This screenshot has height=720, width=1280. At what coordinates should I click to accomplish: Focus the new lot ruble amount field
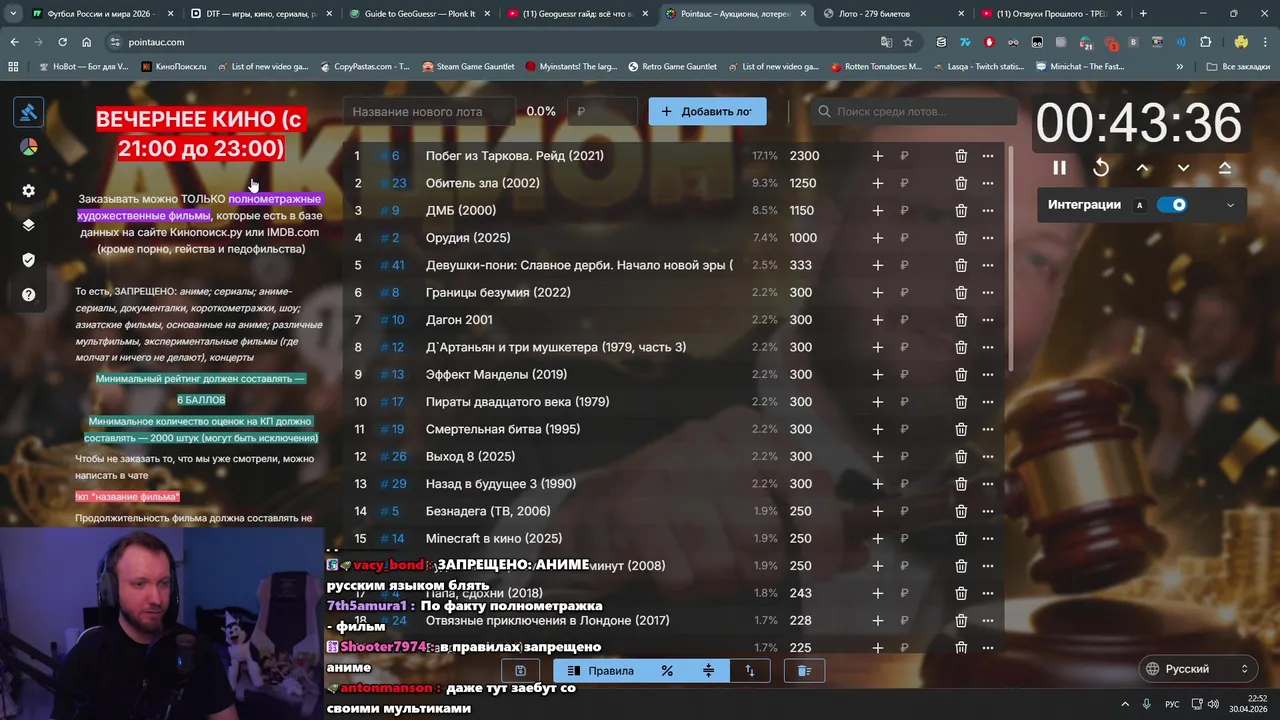click(602, 111)
